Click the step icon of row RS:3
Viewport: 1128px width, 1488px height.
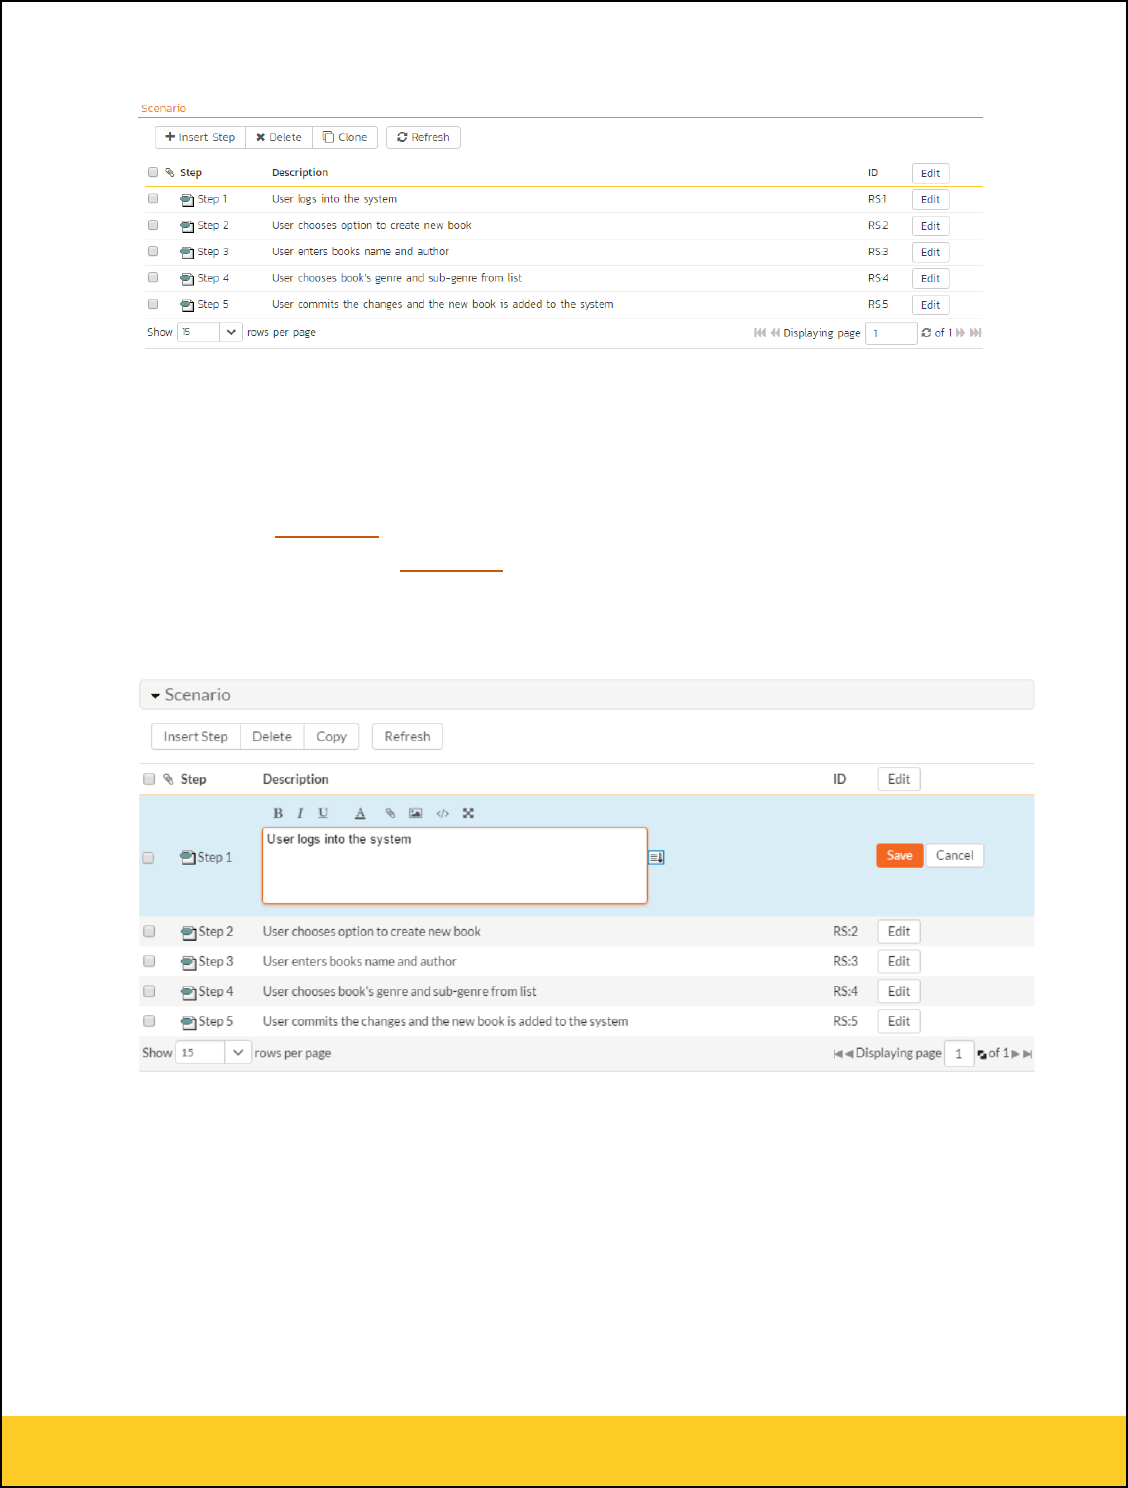click(x=189, y=962)
